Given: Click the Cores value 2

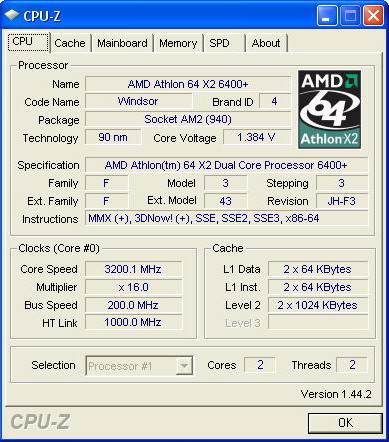Looking at the screenshot, I should click(x=260, y=365).
